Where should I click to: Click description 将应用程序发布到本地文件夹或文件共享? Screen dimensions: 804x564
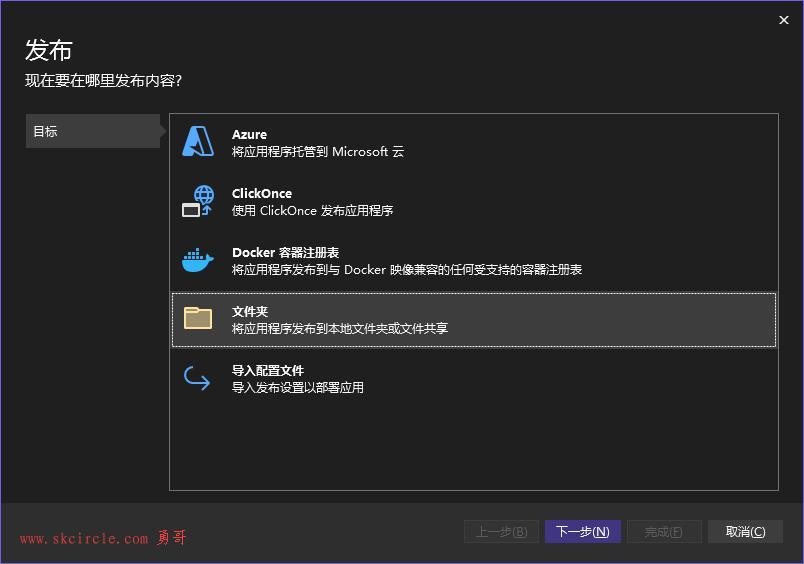(x=339, y=329)
